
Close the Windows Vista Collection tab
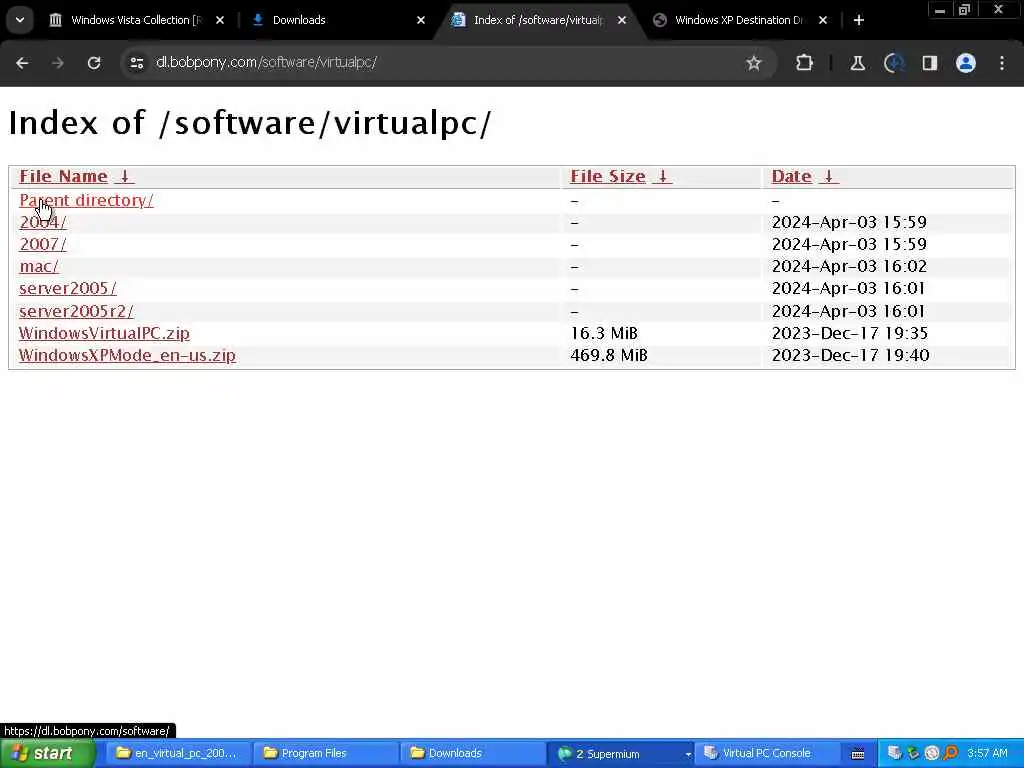(x=220, y=20)
